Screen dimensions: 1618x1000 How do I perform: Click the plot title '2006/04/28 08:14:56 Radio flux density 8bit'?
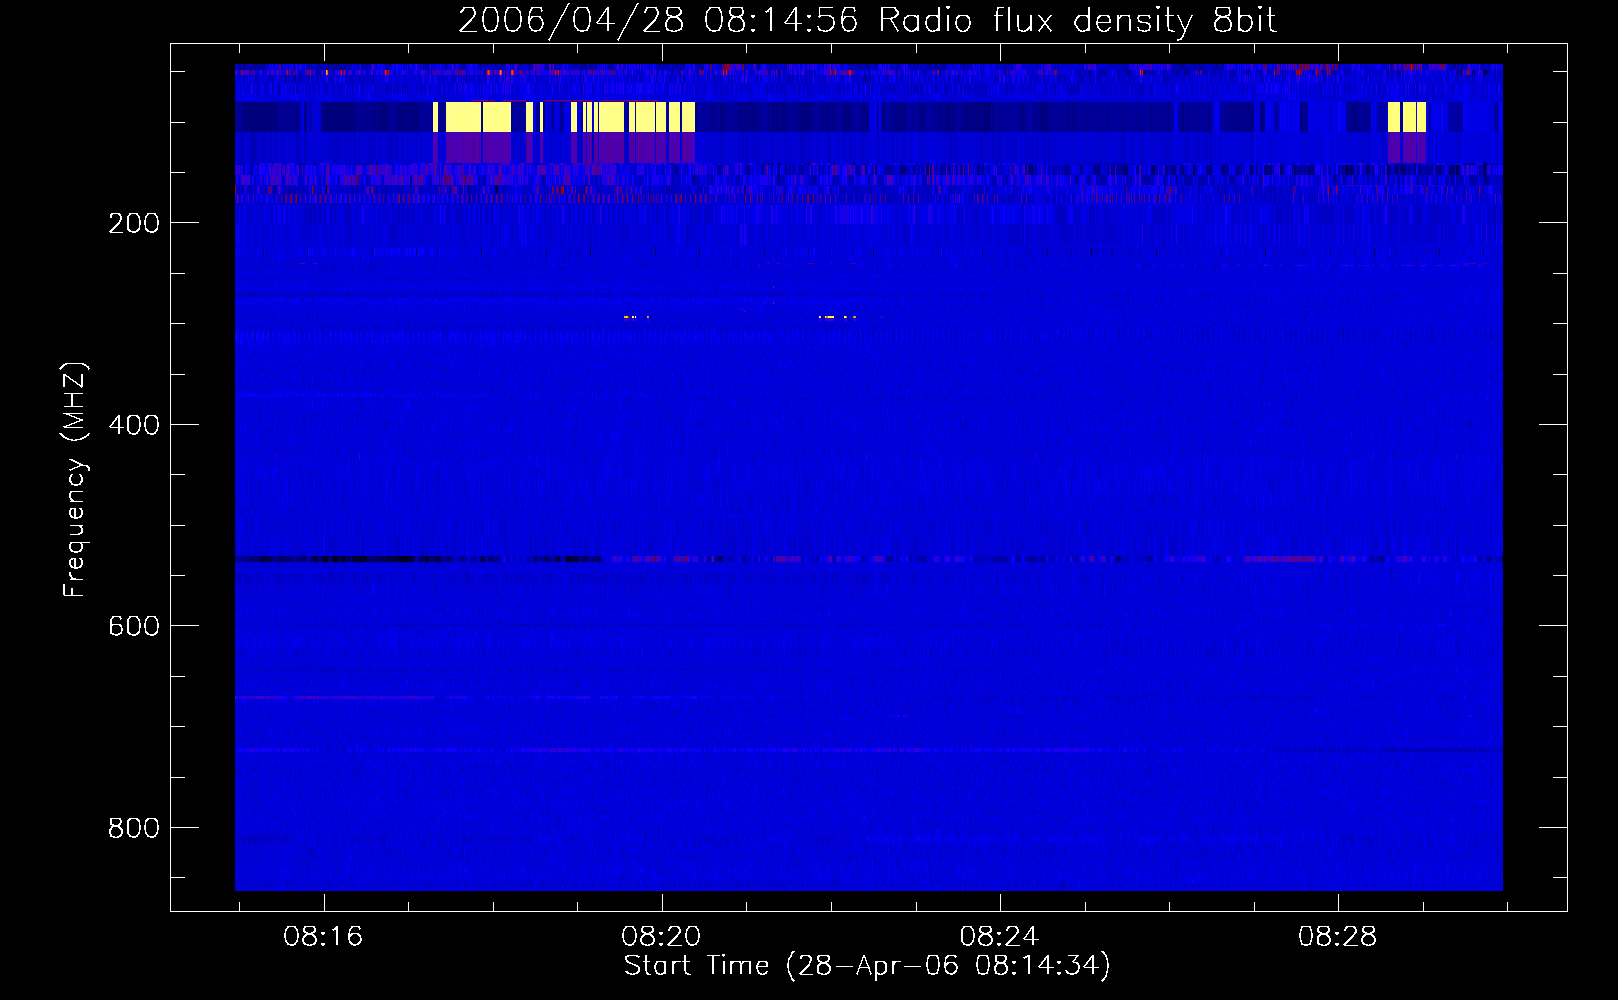click(x=867, y=20)
